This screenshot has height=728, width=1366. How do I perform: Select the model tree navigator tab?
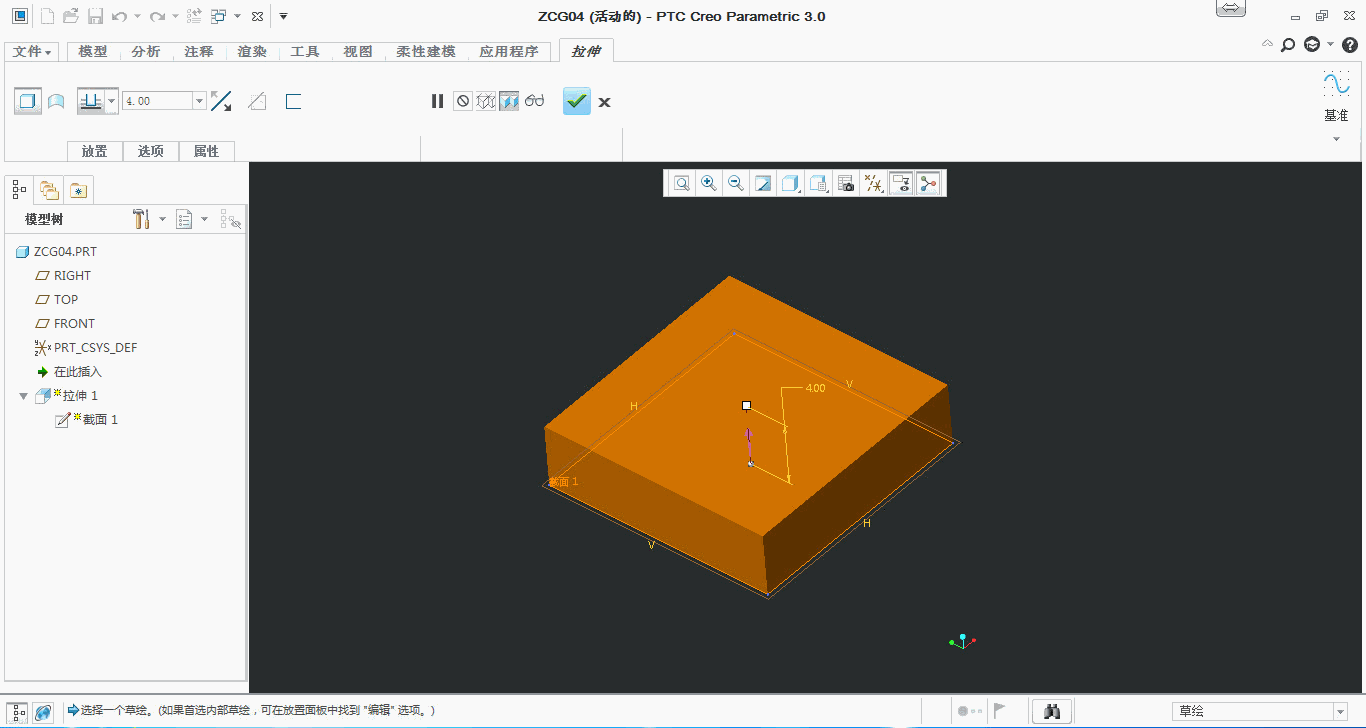coord(20,189)
